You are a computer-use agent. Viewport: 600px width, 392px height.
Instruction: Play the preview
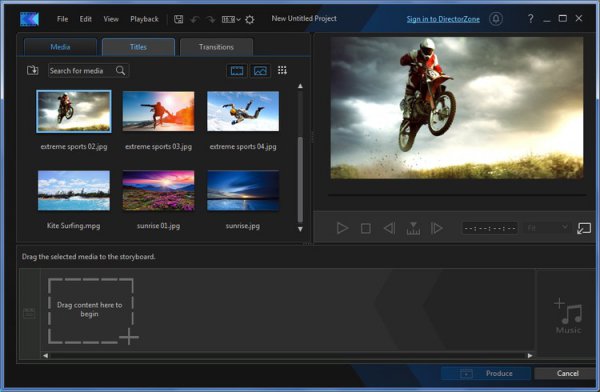pyautogui.click(x=342, y=228)
